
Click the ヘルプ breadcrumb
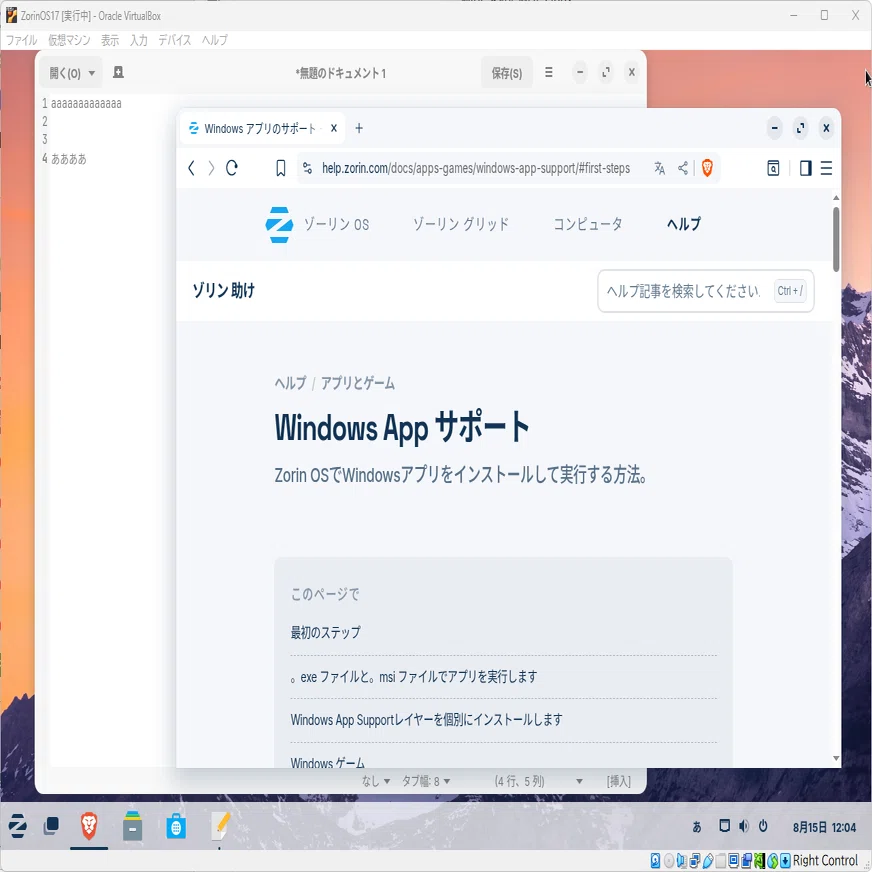[290, 383]
